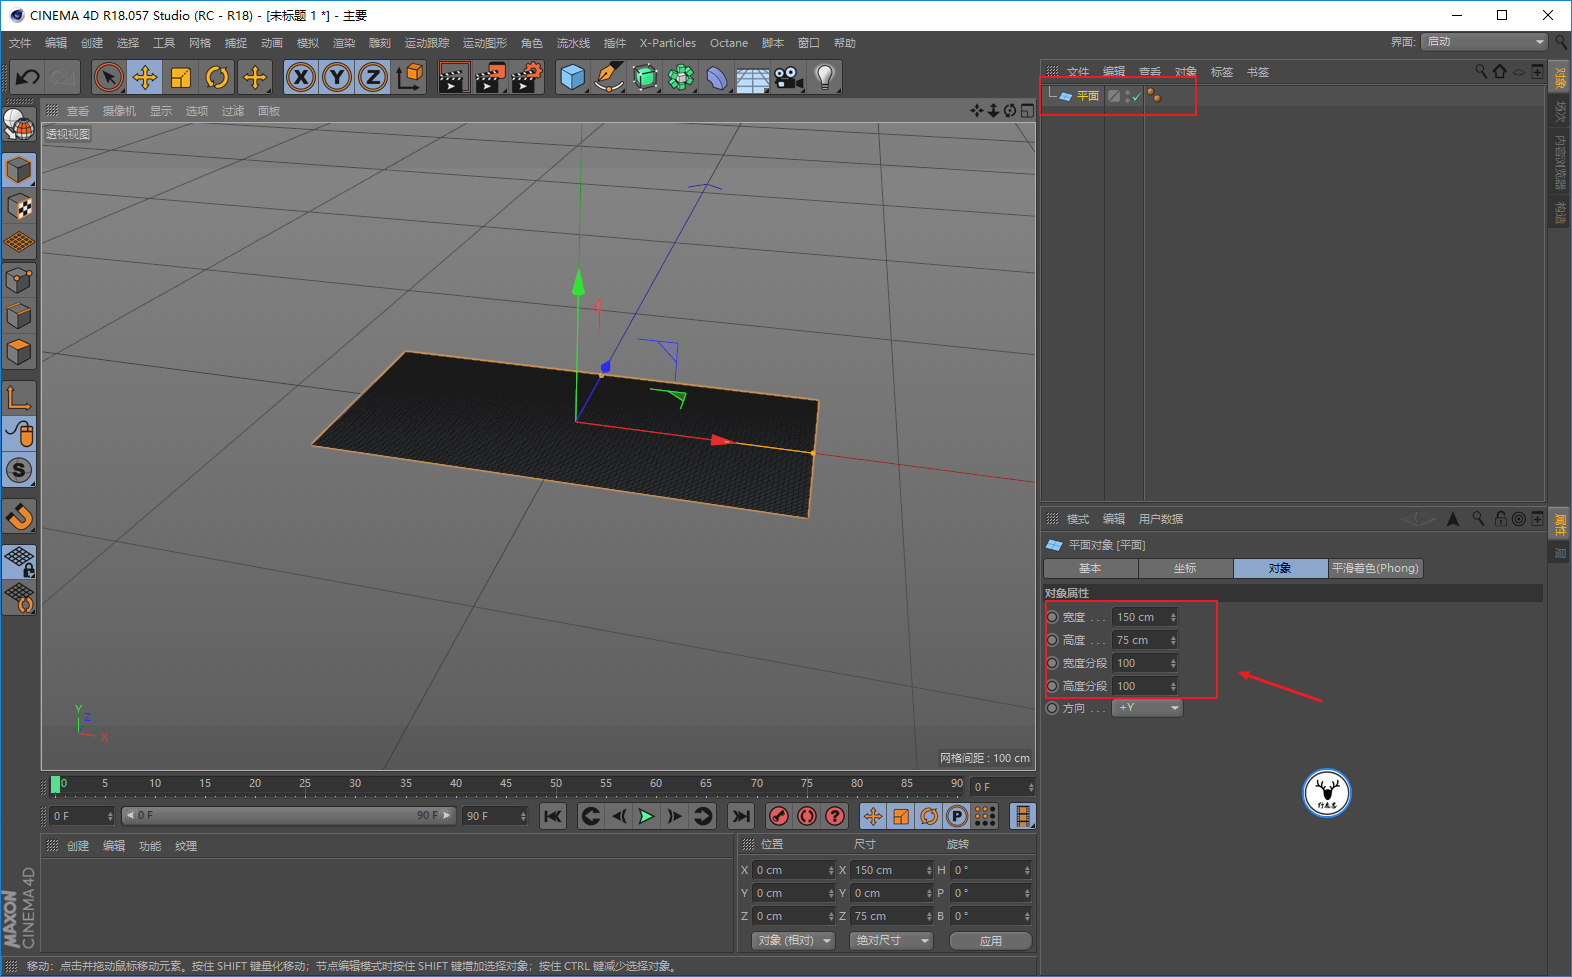Switch to the 坐标 tab in attributes
Viewport: 1572px width, 977px height.
pyautogui.click(x=1185, y=568)
